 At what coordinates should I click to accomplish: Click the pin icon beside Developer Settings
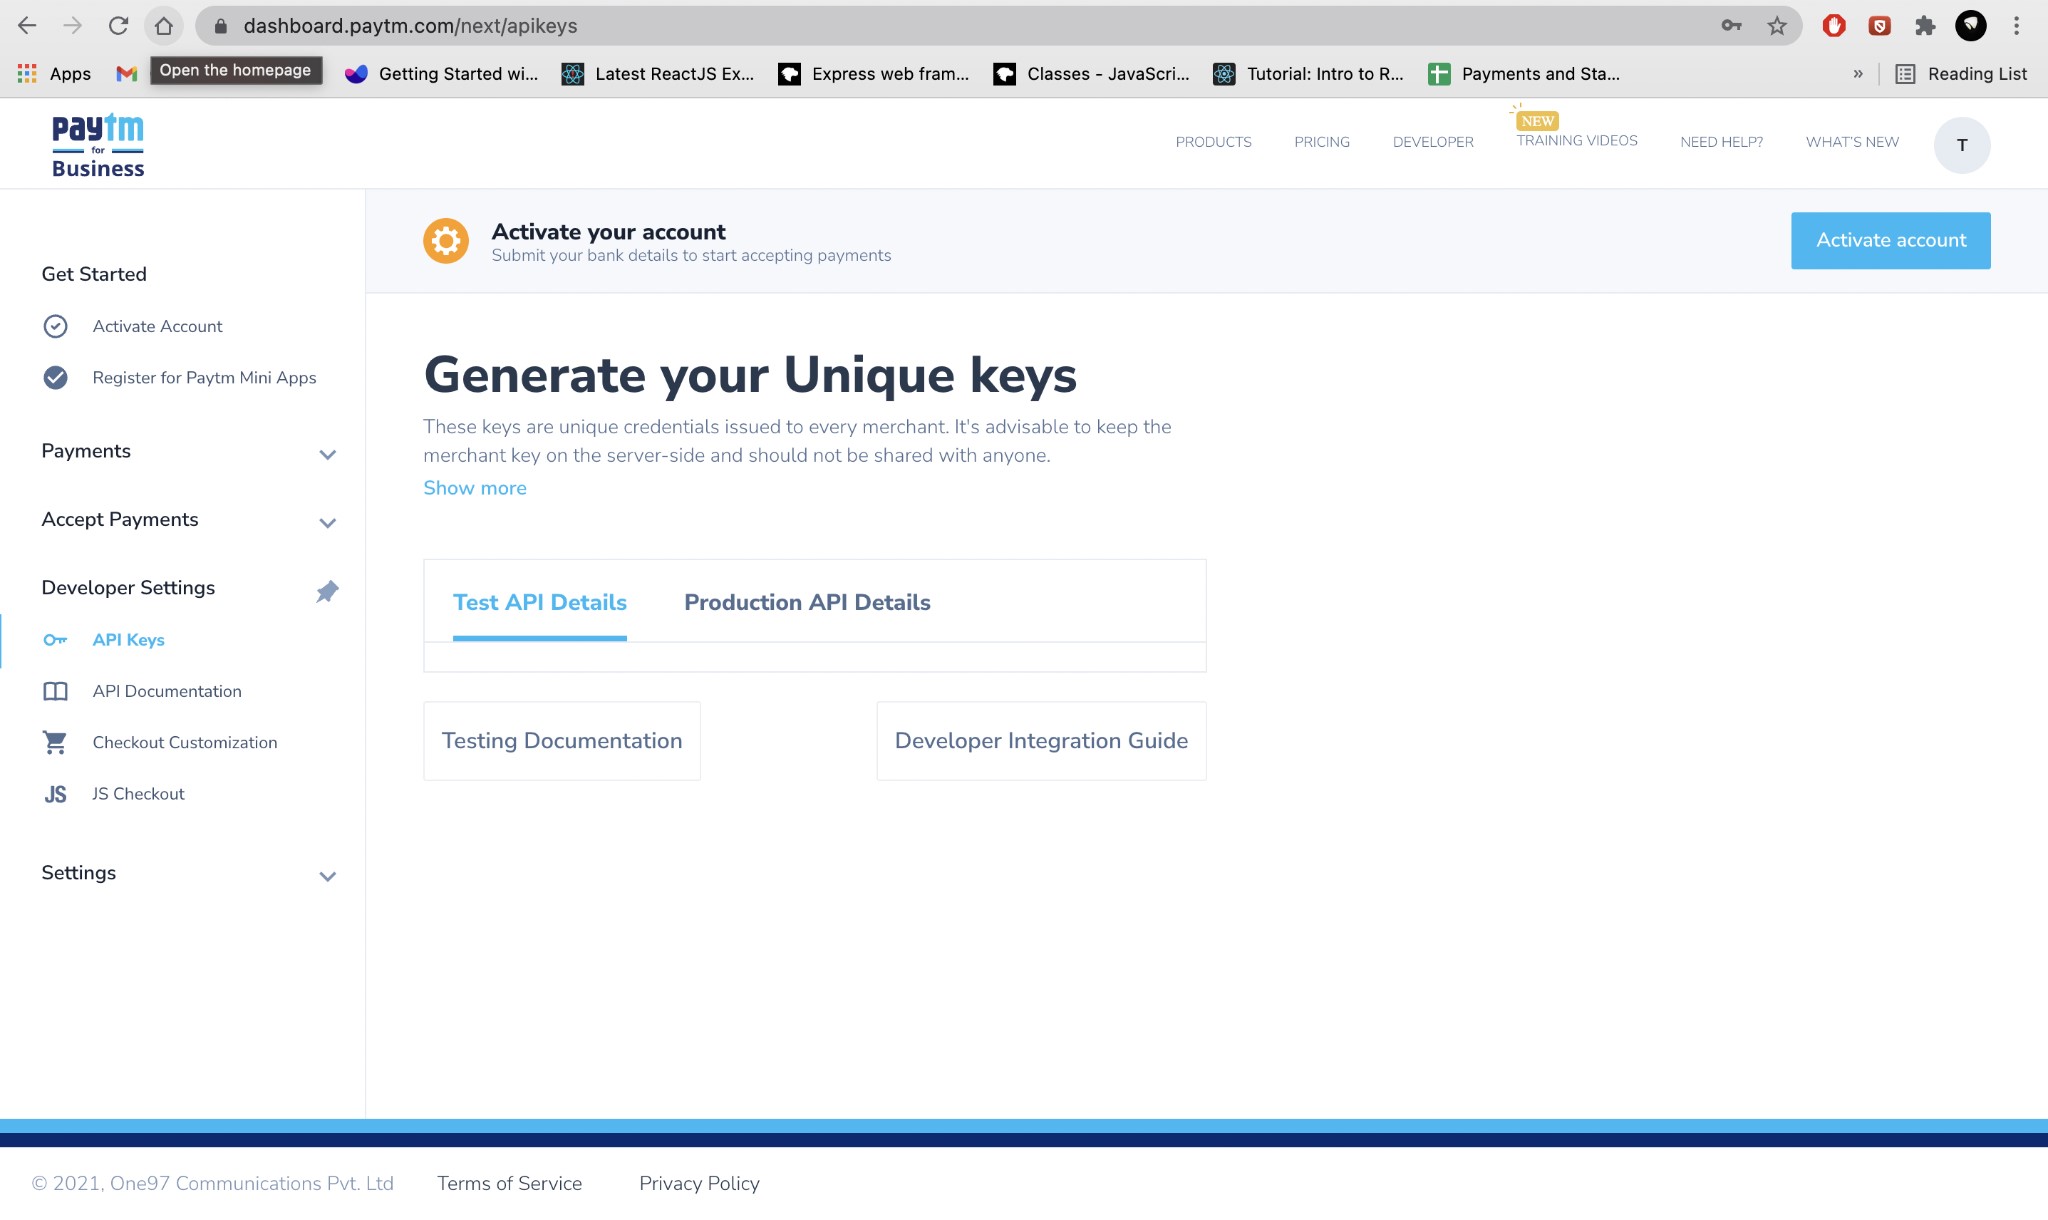pyautogui.click(x=327, y=591)
